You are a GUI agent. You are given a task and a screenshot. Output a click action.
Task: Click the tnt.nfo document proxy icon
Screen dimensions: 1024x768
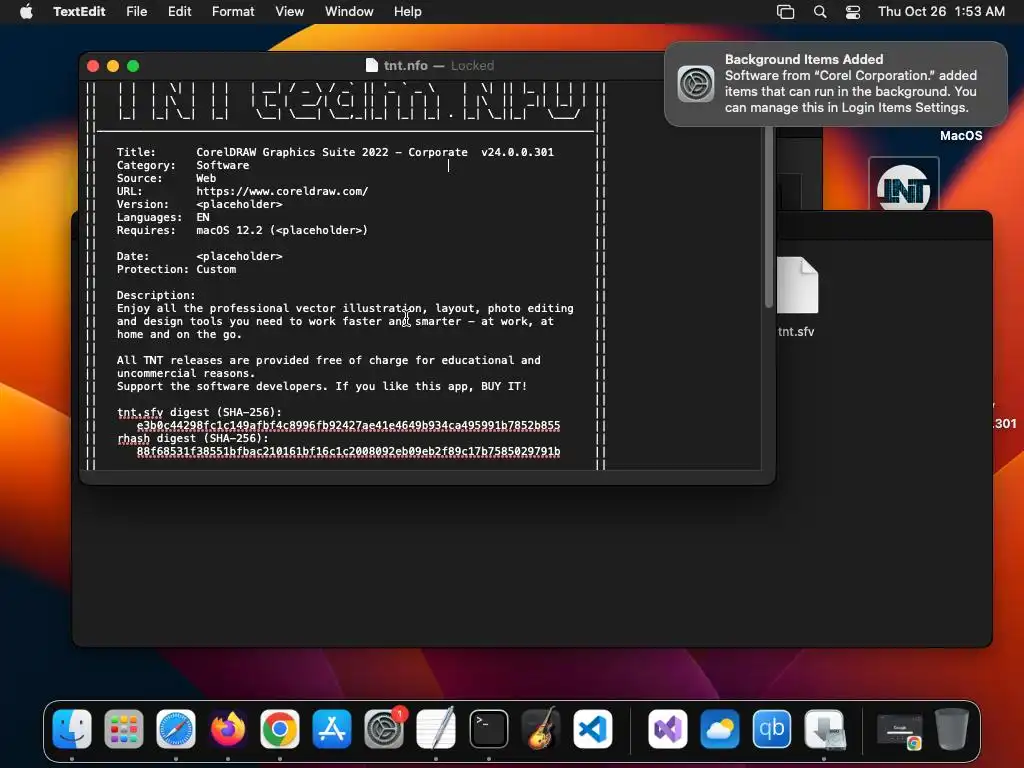(372, 65)
